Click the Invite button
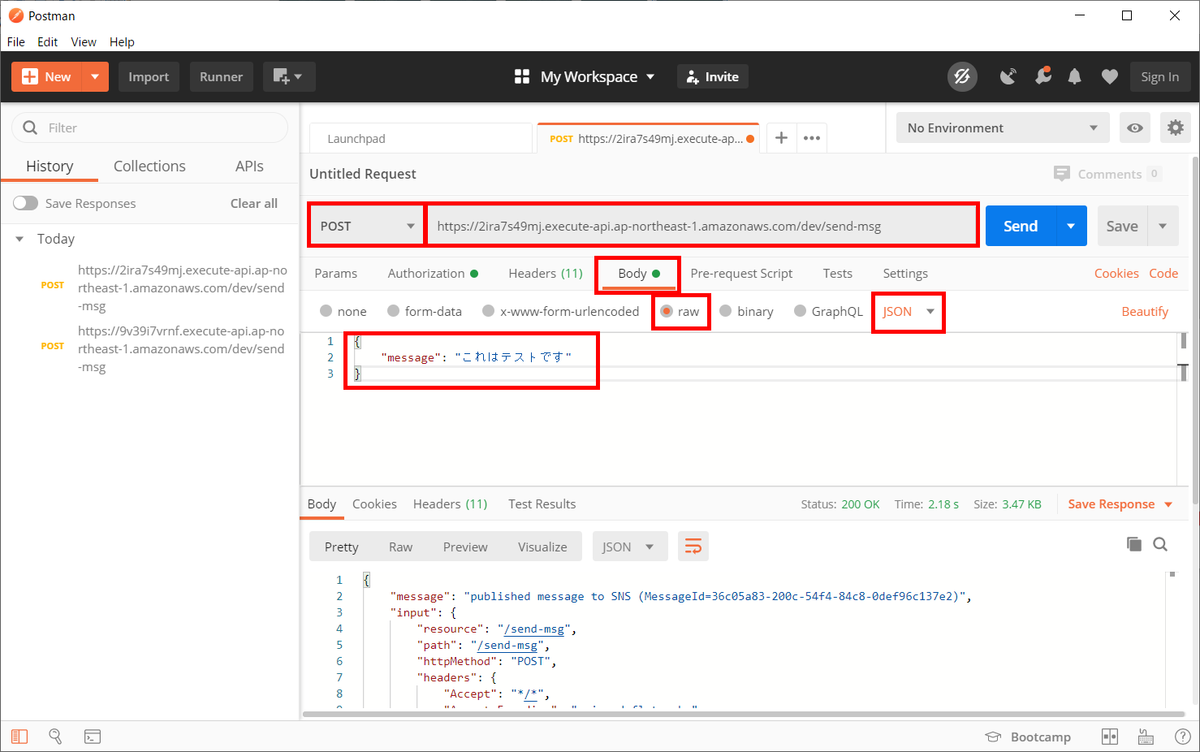The width and height of the screenshot is (1200, 752). 713,77
